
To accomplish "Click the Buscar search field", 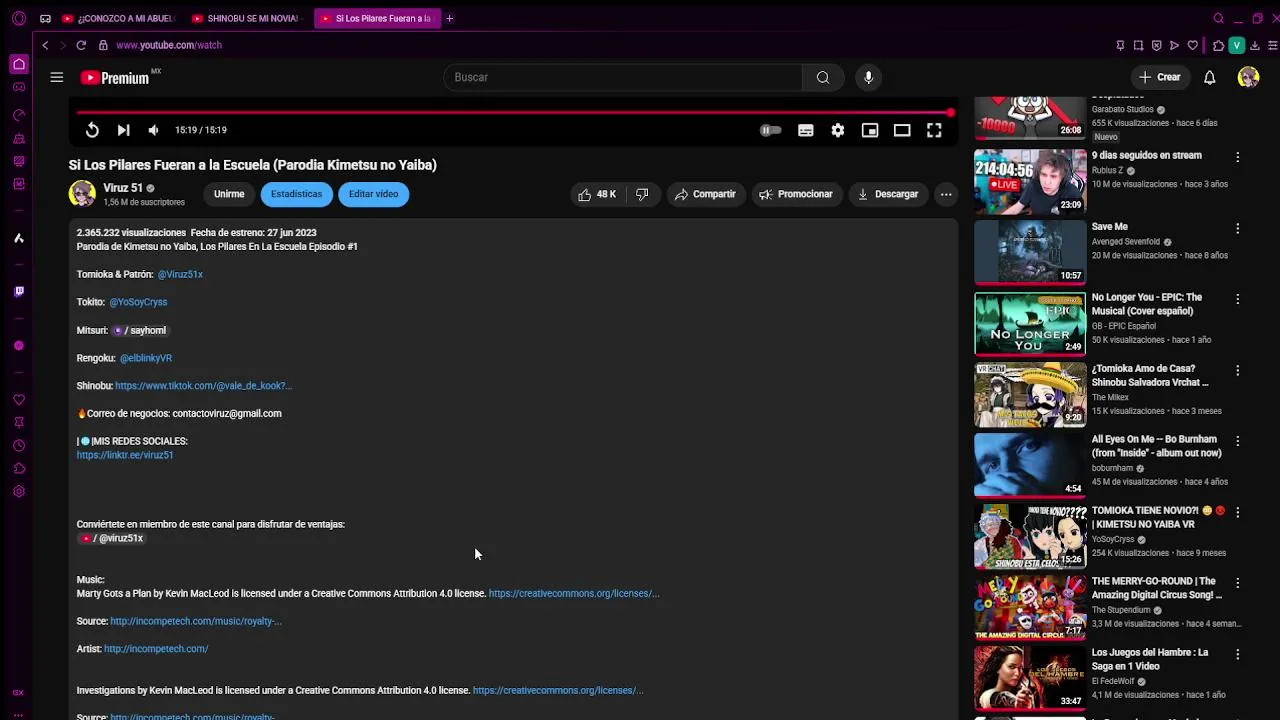I will (x=625, y=77).
